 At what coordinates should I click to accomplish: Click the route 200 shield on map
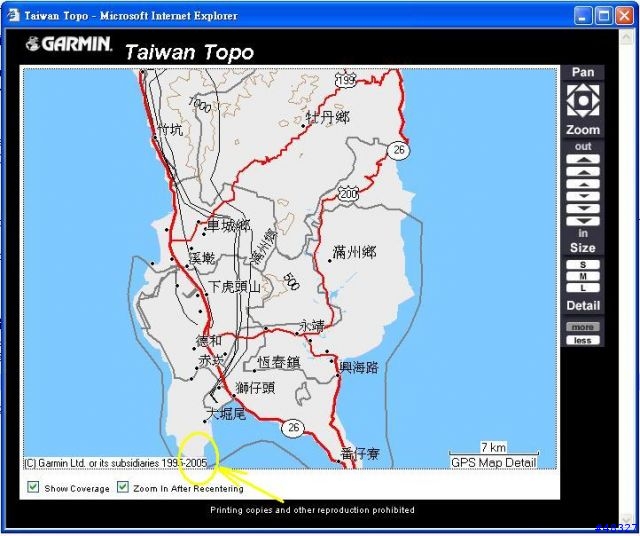tap(348, 193)
